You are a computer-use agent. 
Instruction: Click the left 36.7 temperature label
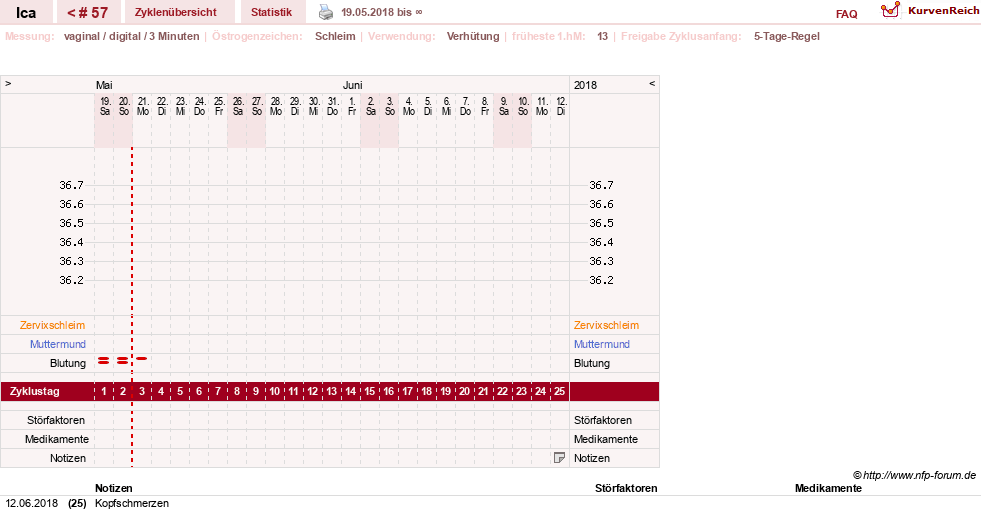point(71,185)
